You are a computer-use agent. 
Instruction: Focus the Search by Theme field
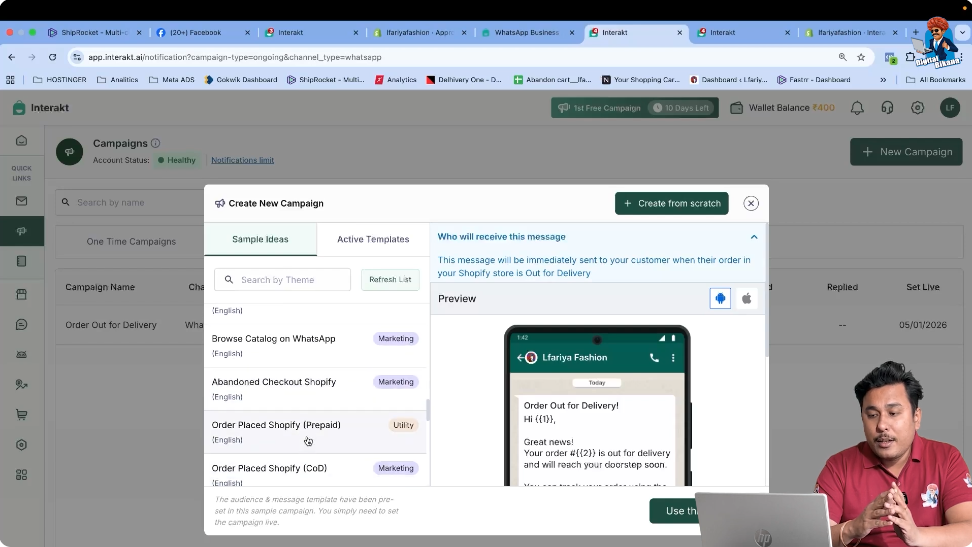tap(283, 280)
